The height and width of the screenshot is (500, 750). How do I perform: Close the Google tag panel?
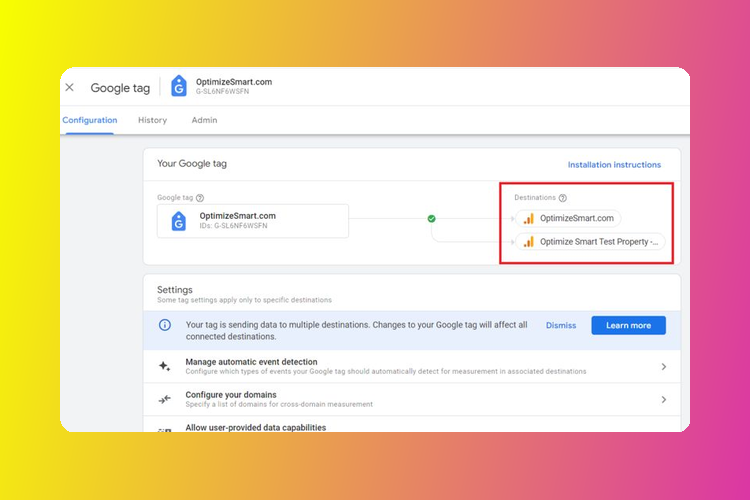[x=69, y=87]
